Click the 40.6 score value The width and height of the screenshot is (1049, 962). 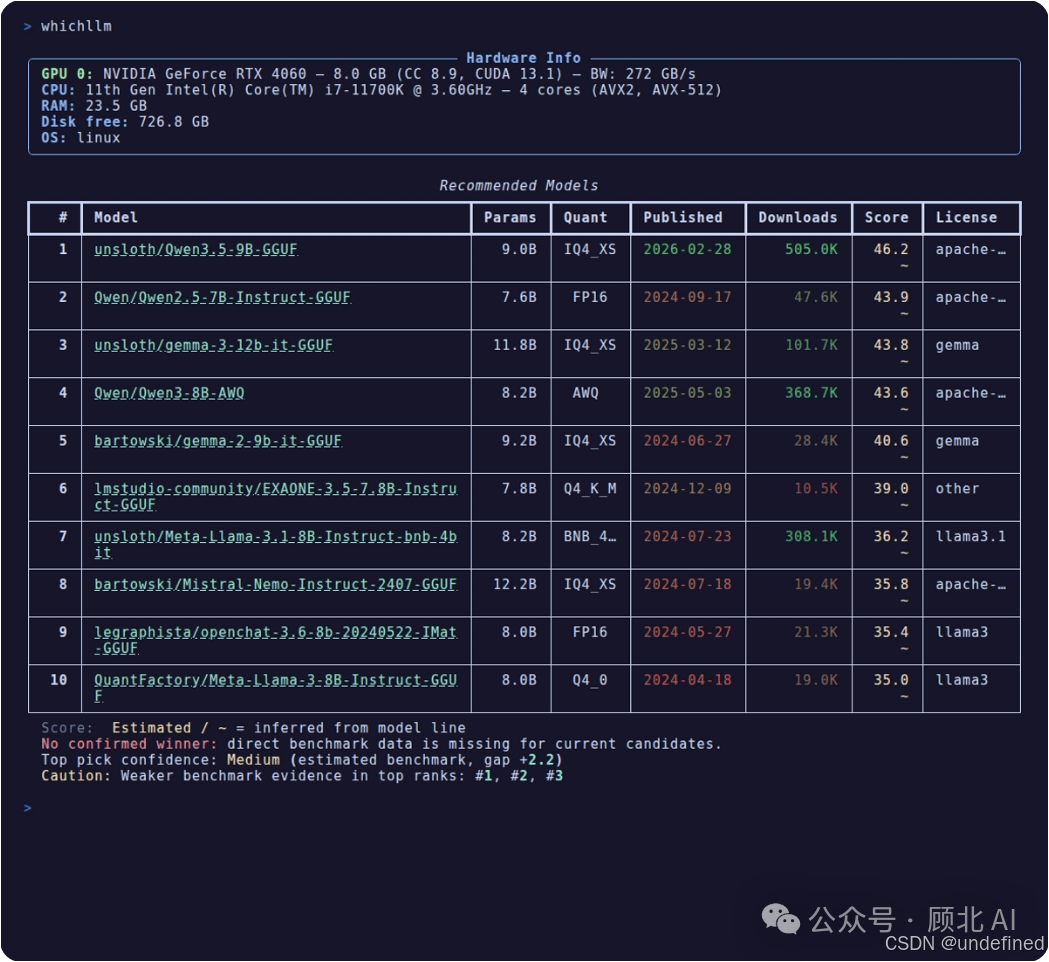[x=891, y=441]
